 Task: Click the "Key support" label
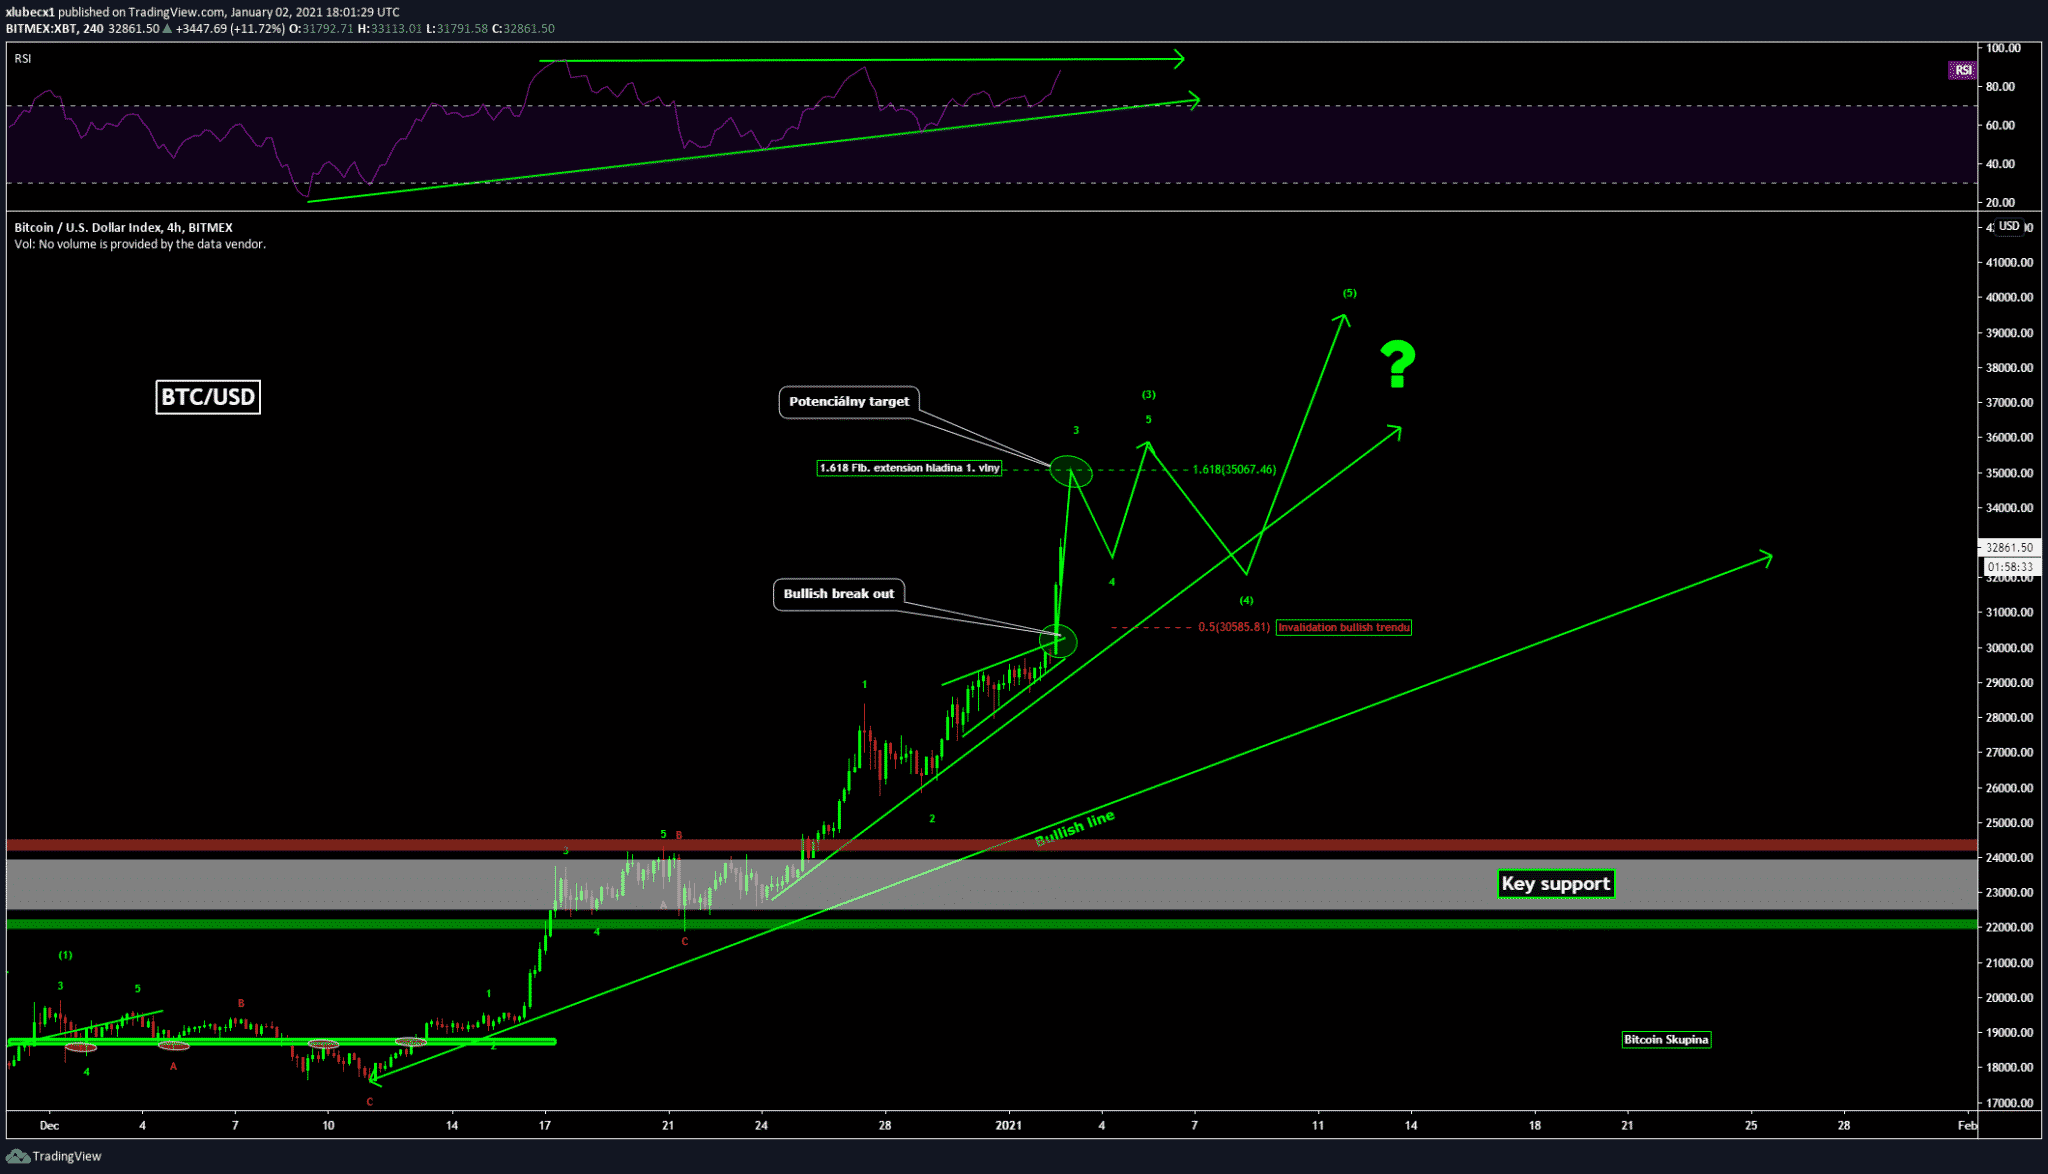[x=1555, y=884]
